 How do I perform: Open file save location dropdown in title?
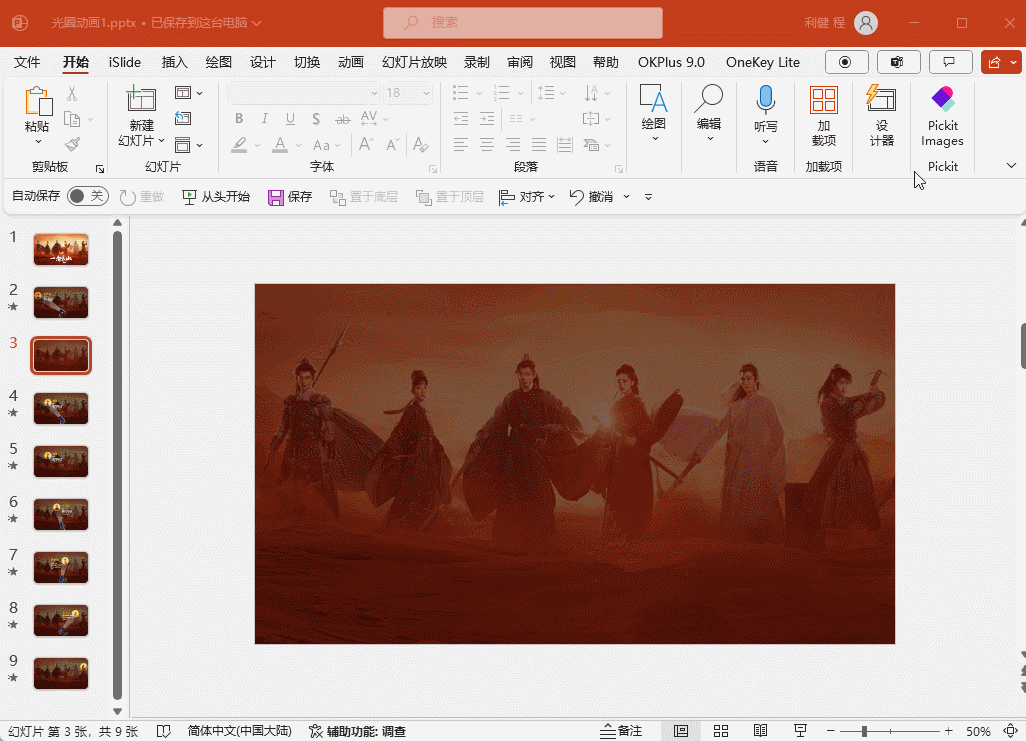pyautogui.click(x=256, y=23)
